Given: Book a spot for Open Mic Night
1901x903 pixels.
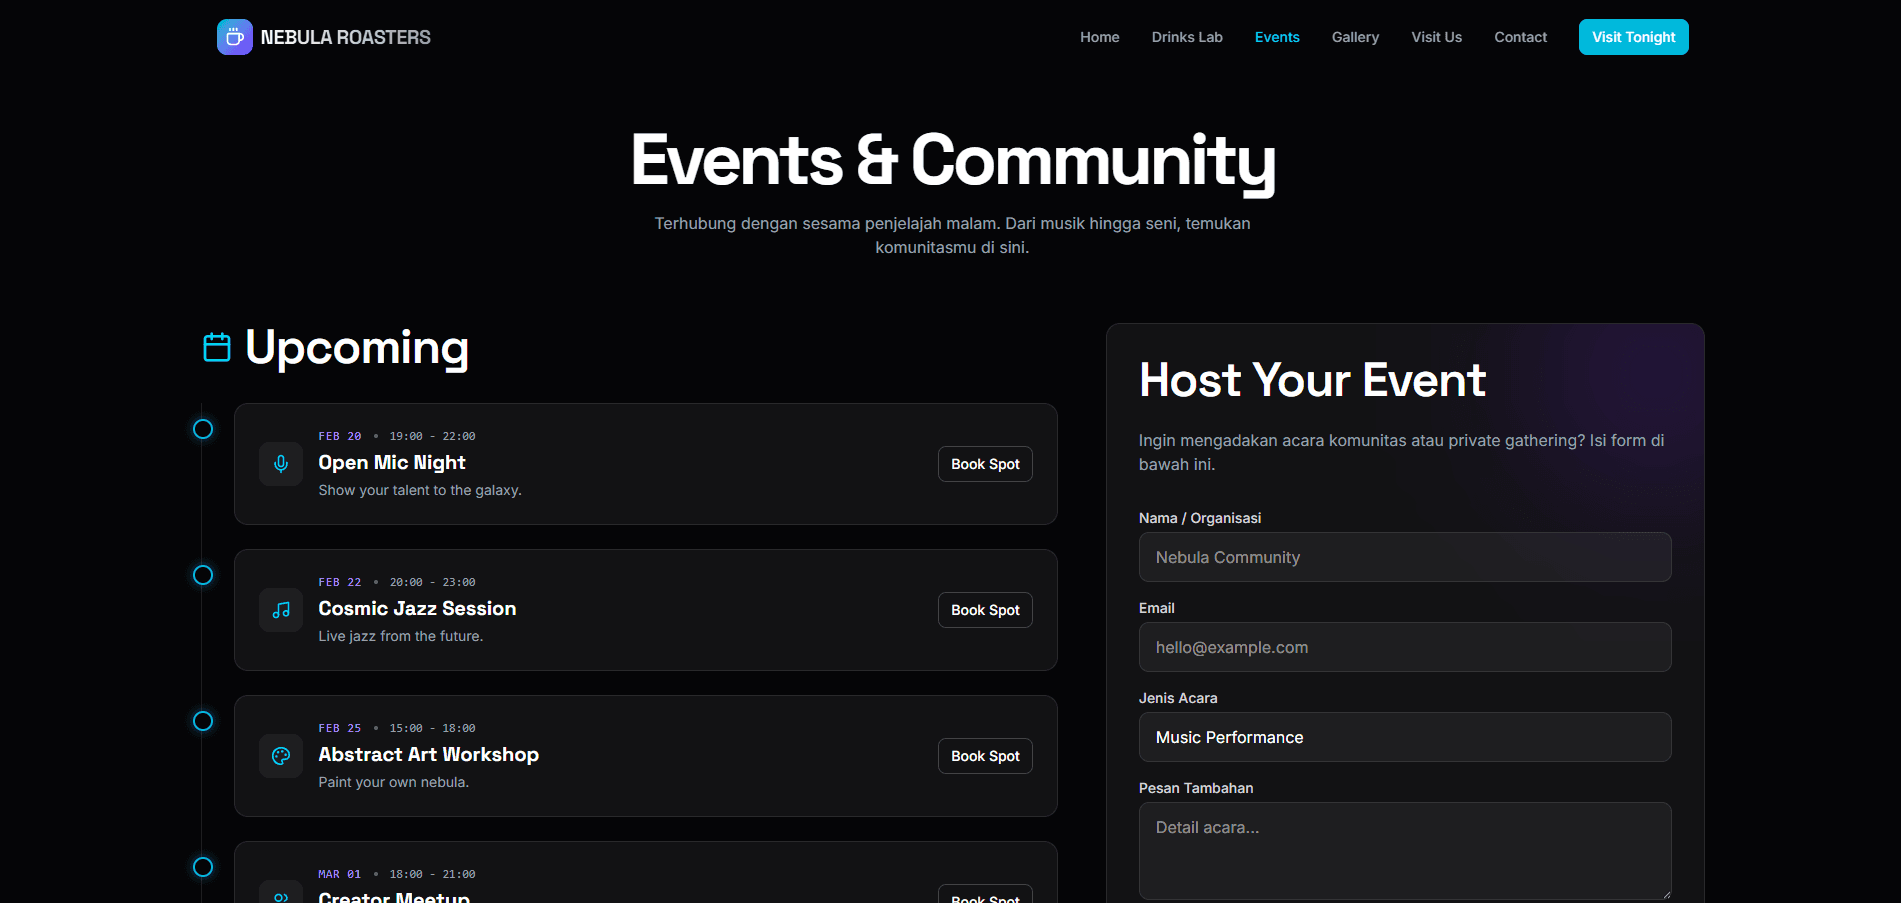Looking at the screenshot, I should [x=985, y=464].
